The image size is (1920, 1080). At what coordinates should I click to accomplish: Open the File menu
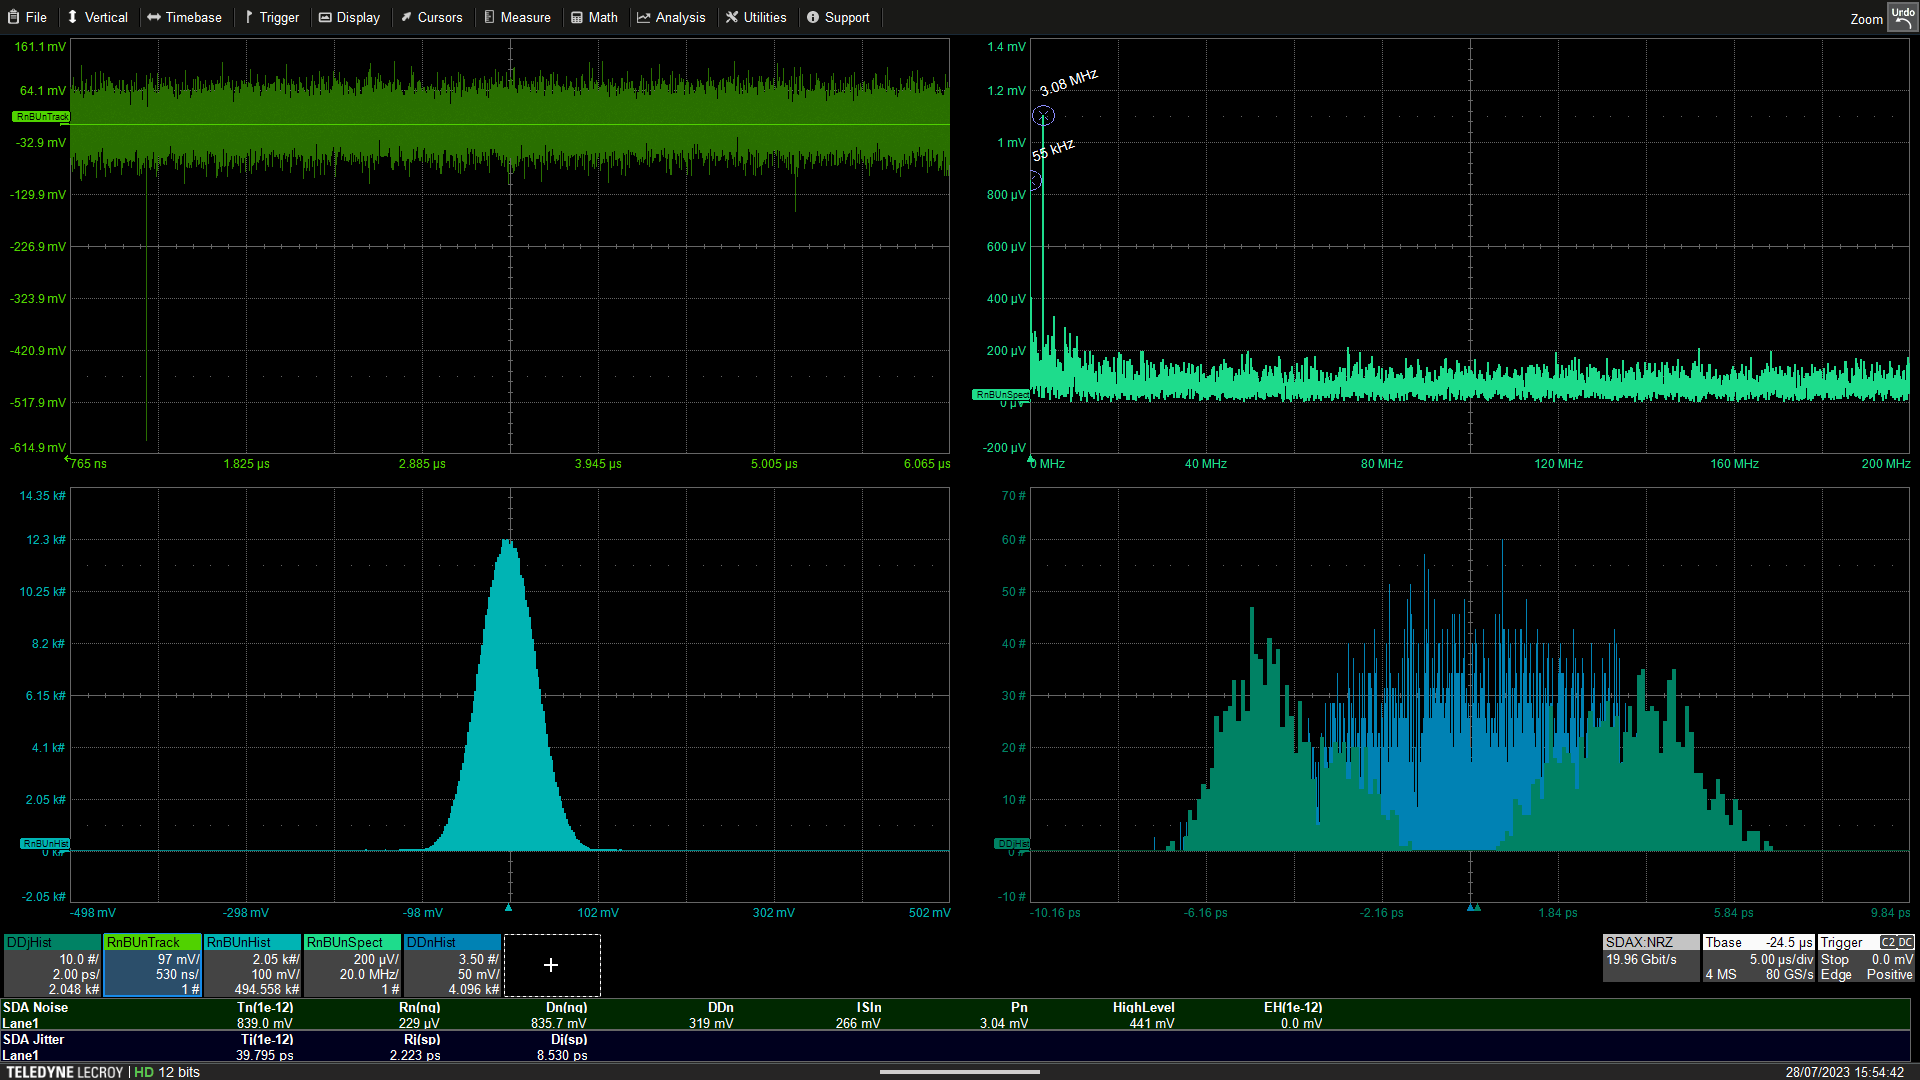point(28,17)
